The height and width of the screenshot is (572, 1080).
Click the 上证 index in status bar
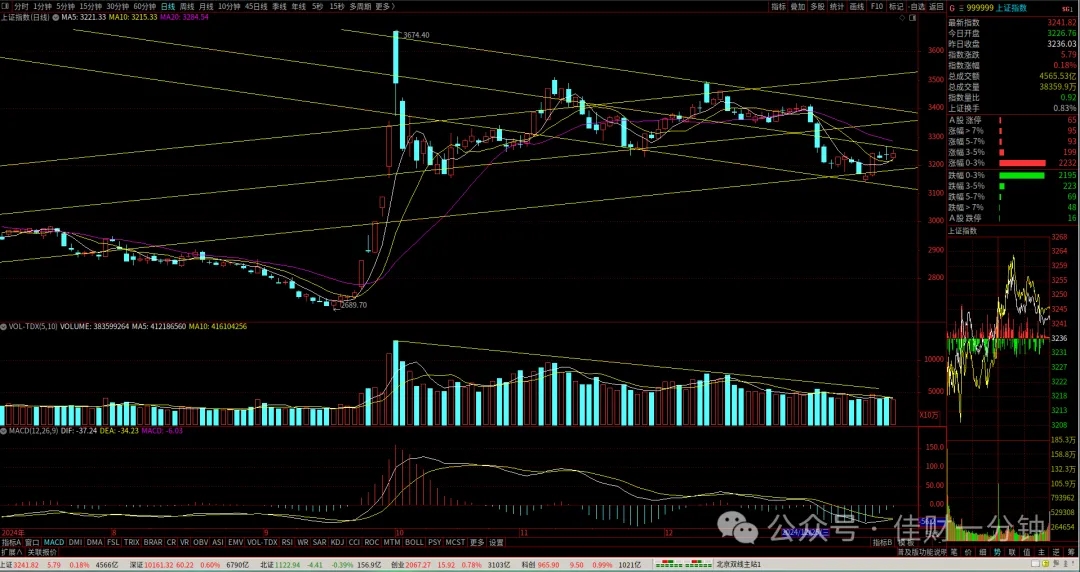point(8,564)
